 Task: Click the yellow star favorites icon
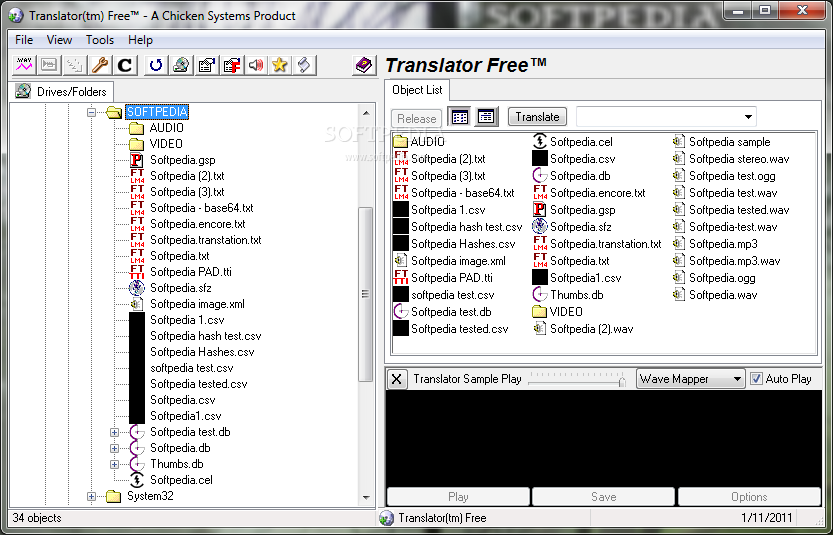(x=280, y=65)
